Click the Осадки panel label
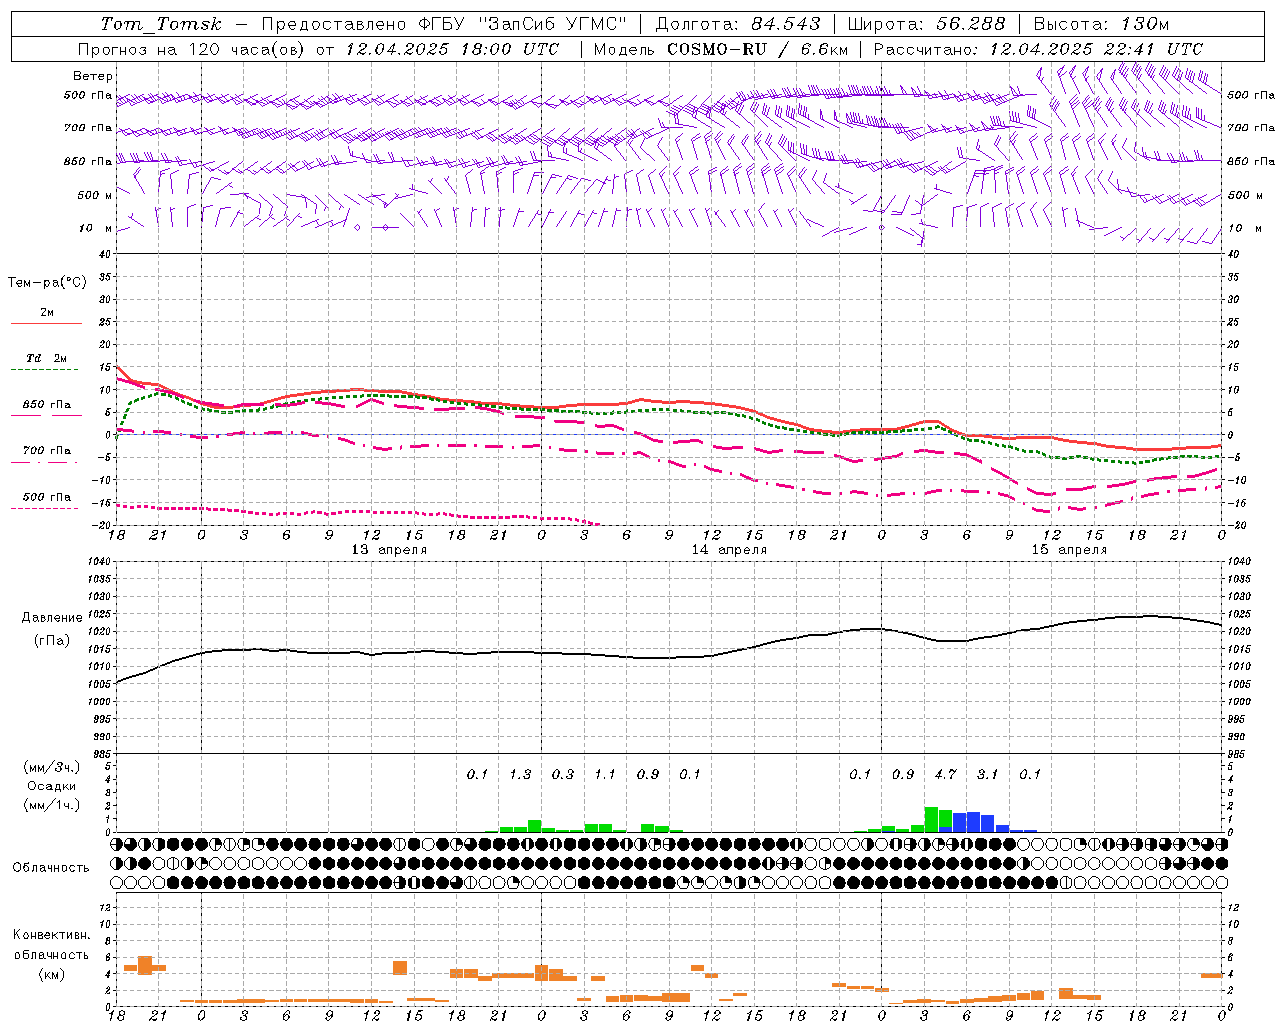 51,786
